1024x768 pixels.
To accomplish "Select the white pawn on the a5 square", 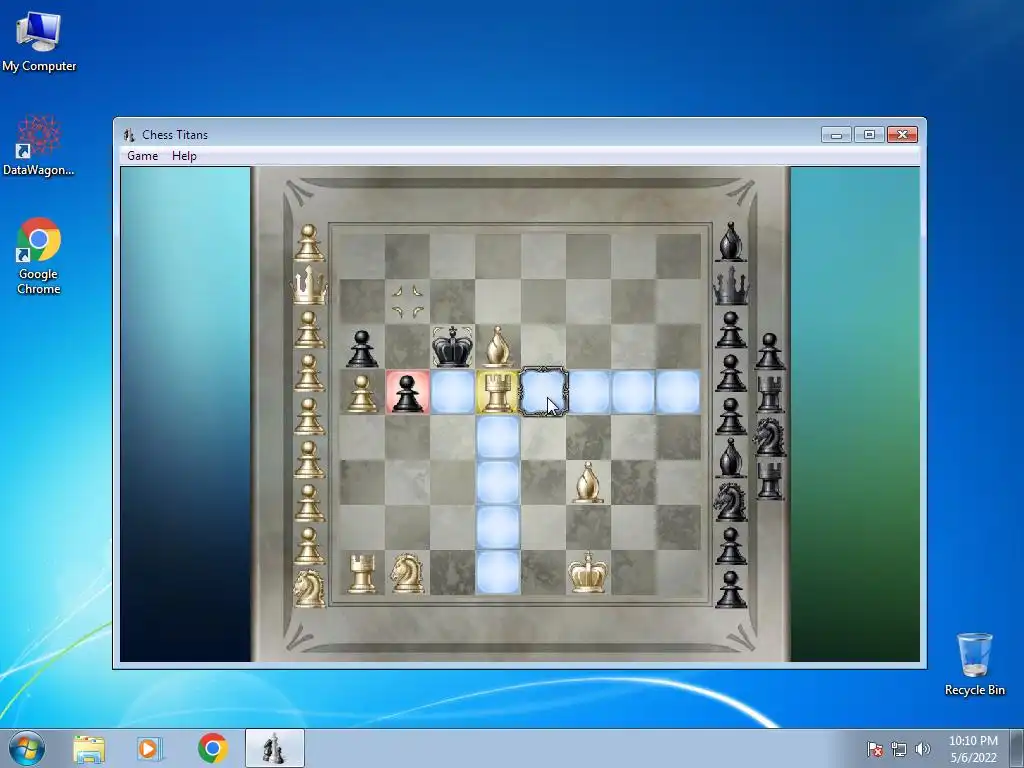I will click(362, 393).
